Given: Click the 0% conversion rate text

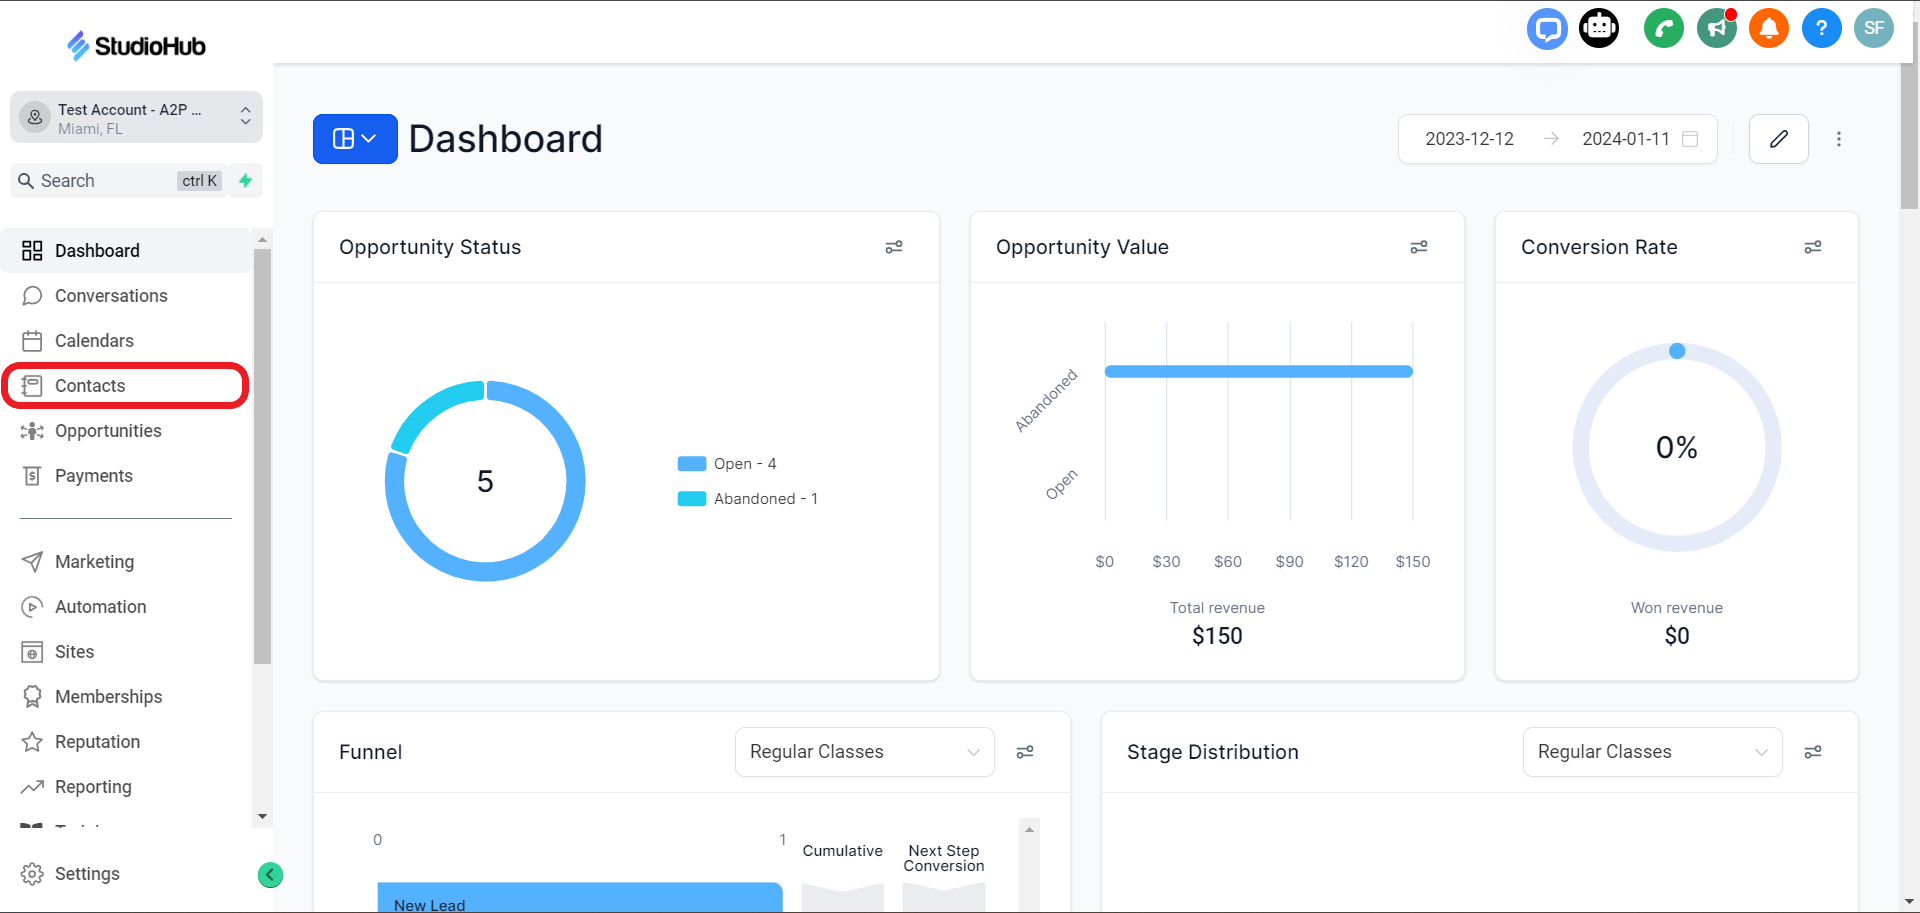Looking at the screenshot, I should coord(1677,447).
